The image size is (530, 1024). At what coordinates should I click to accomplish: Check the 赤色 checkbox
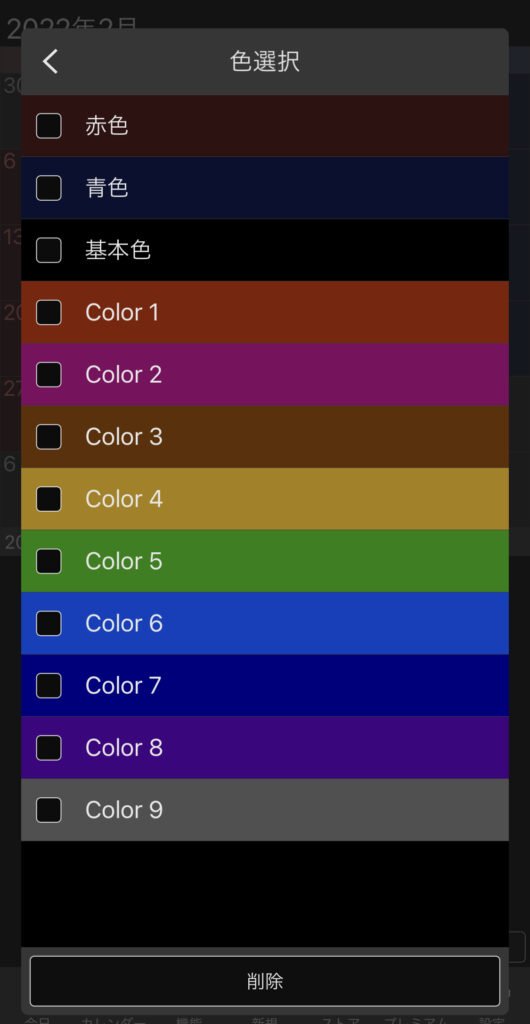49,125
